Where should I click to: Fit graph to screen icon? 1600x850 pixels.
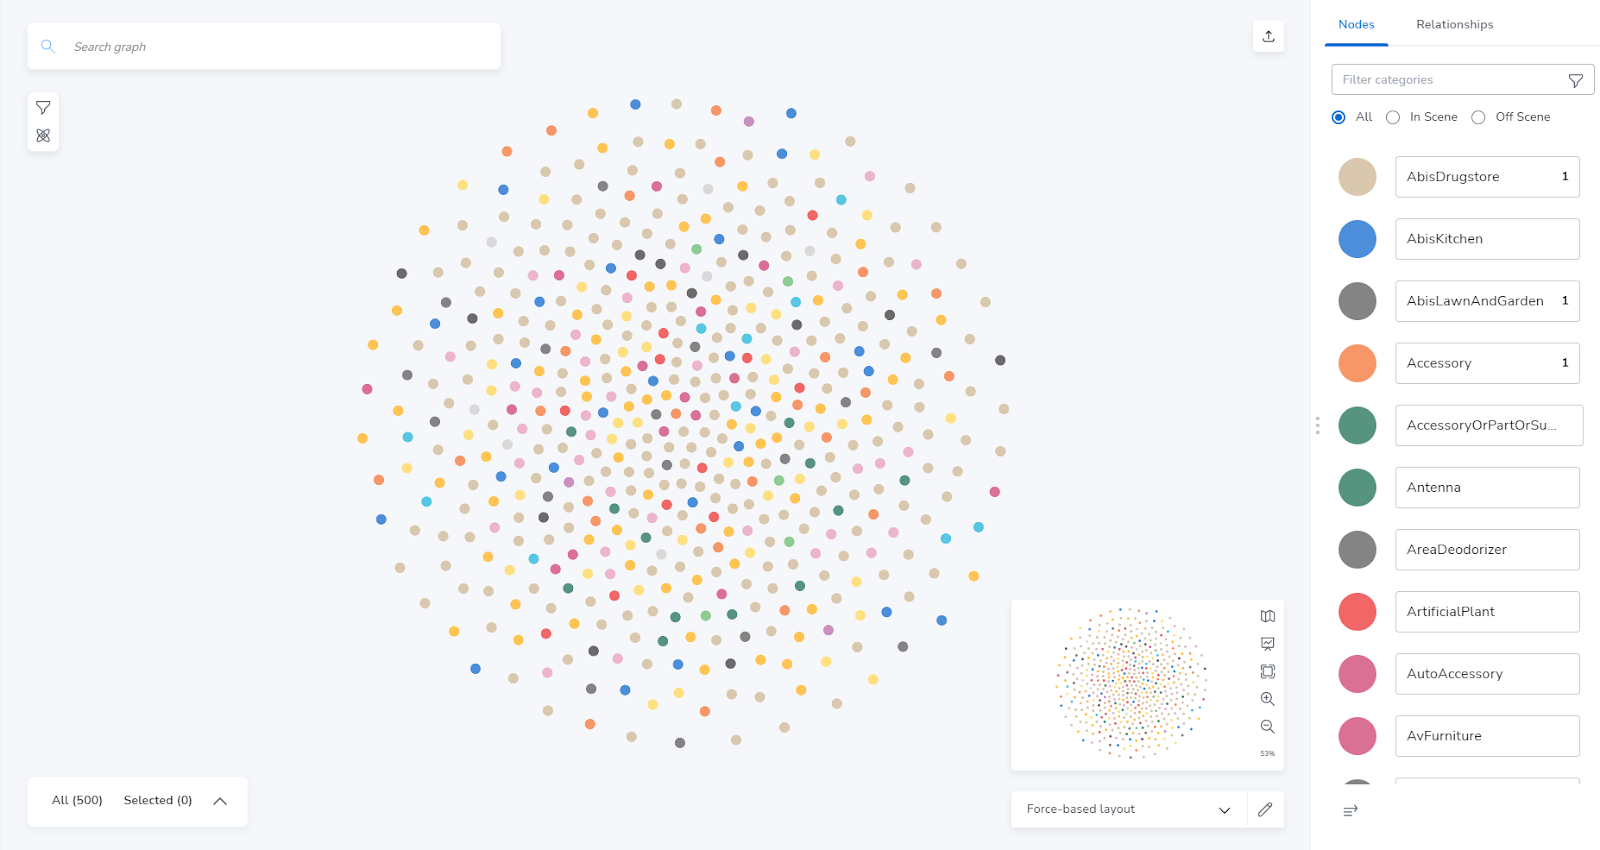pos(1267,671)
